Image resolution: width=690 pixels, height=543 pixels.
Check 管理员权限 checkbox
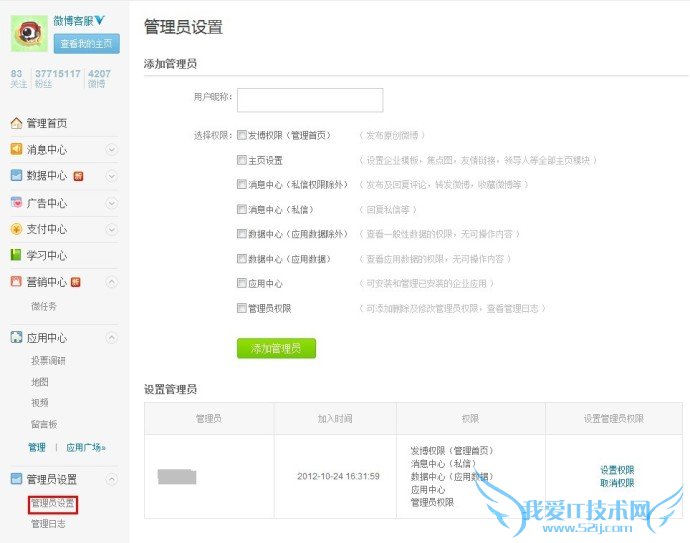pyautogui.click(x=242, y=308)
